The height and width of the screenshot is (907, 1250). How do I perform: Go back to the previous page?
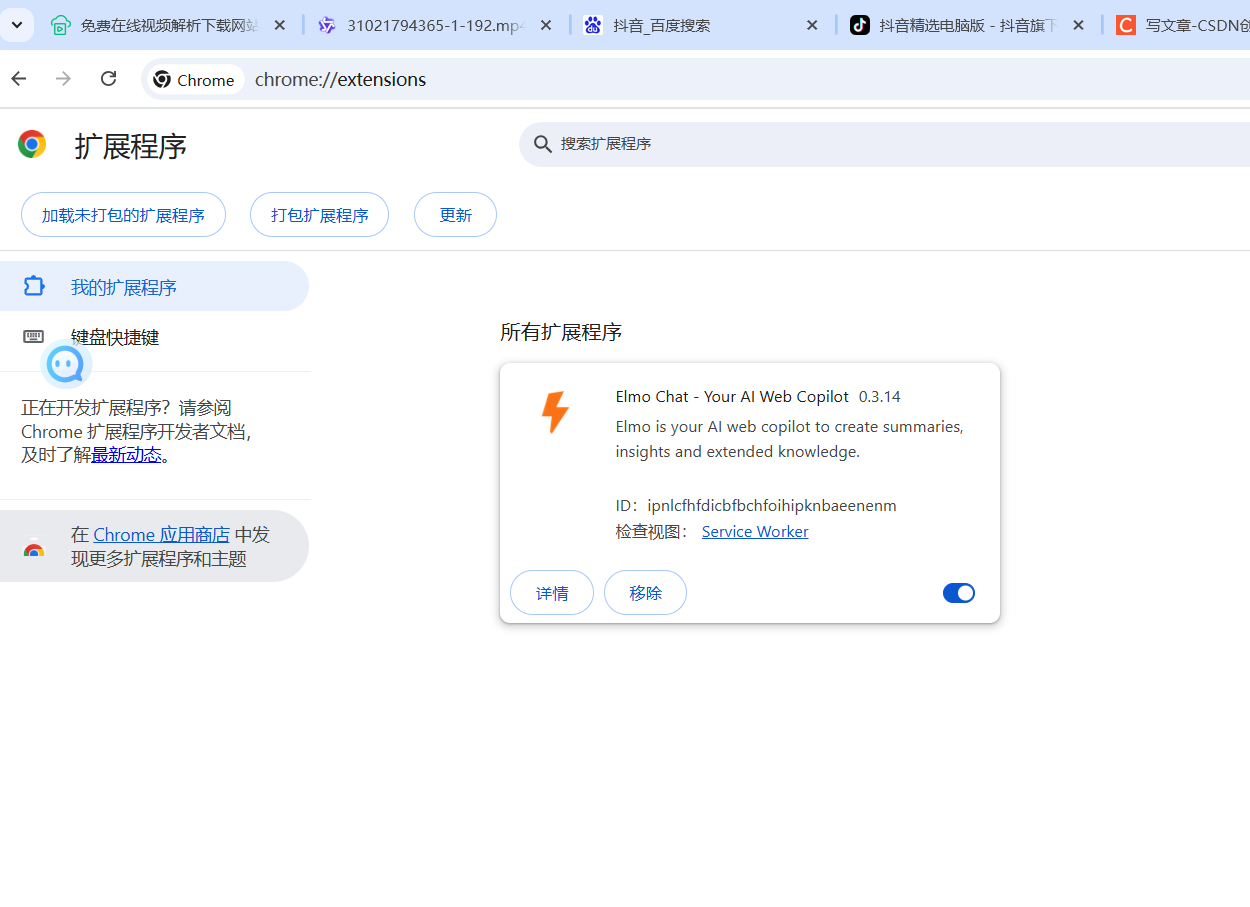coord(19,79)
